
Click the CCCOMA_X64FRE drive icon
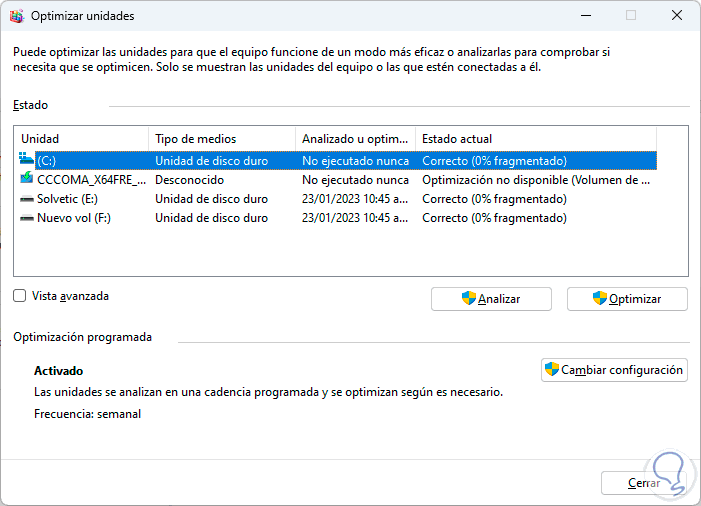(x=26, y=179)
